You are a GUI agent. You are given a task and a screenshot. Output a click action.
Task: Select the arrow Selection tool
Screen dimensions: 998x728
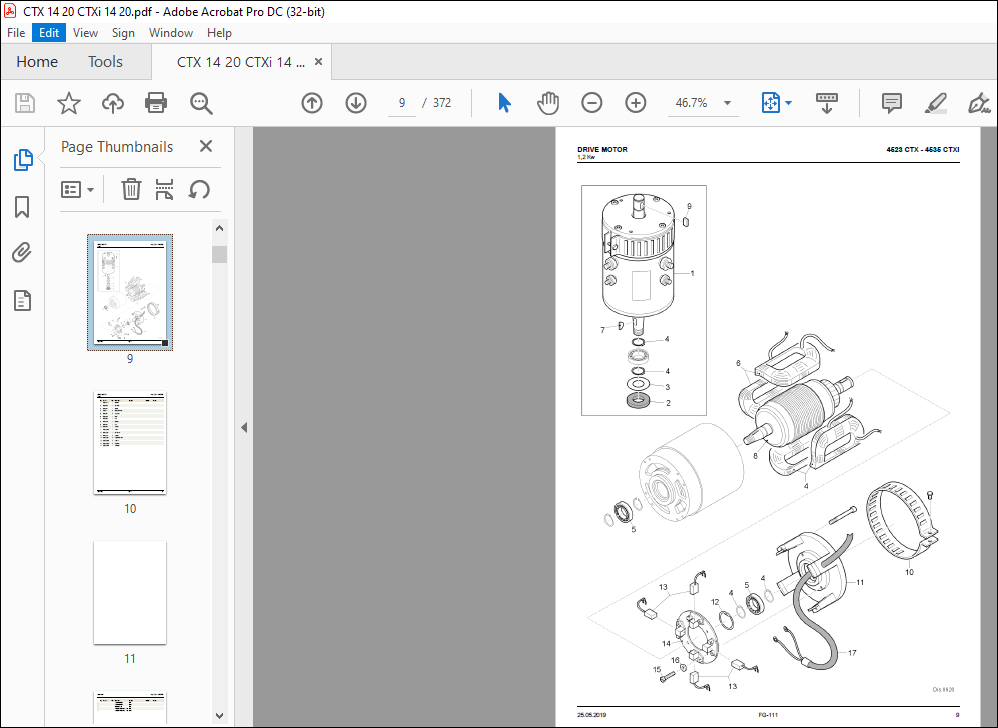pos(504,103)
